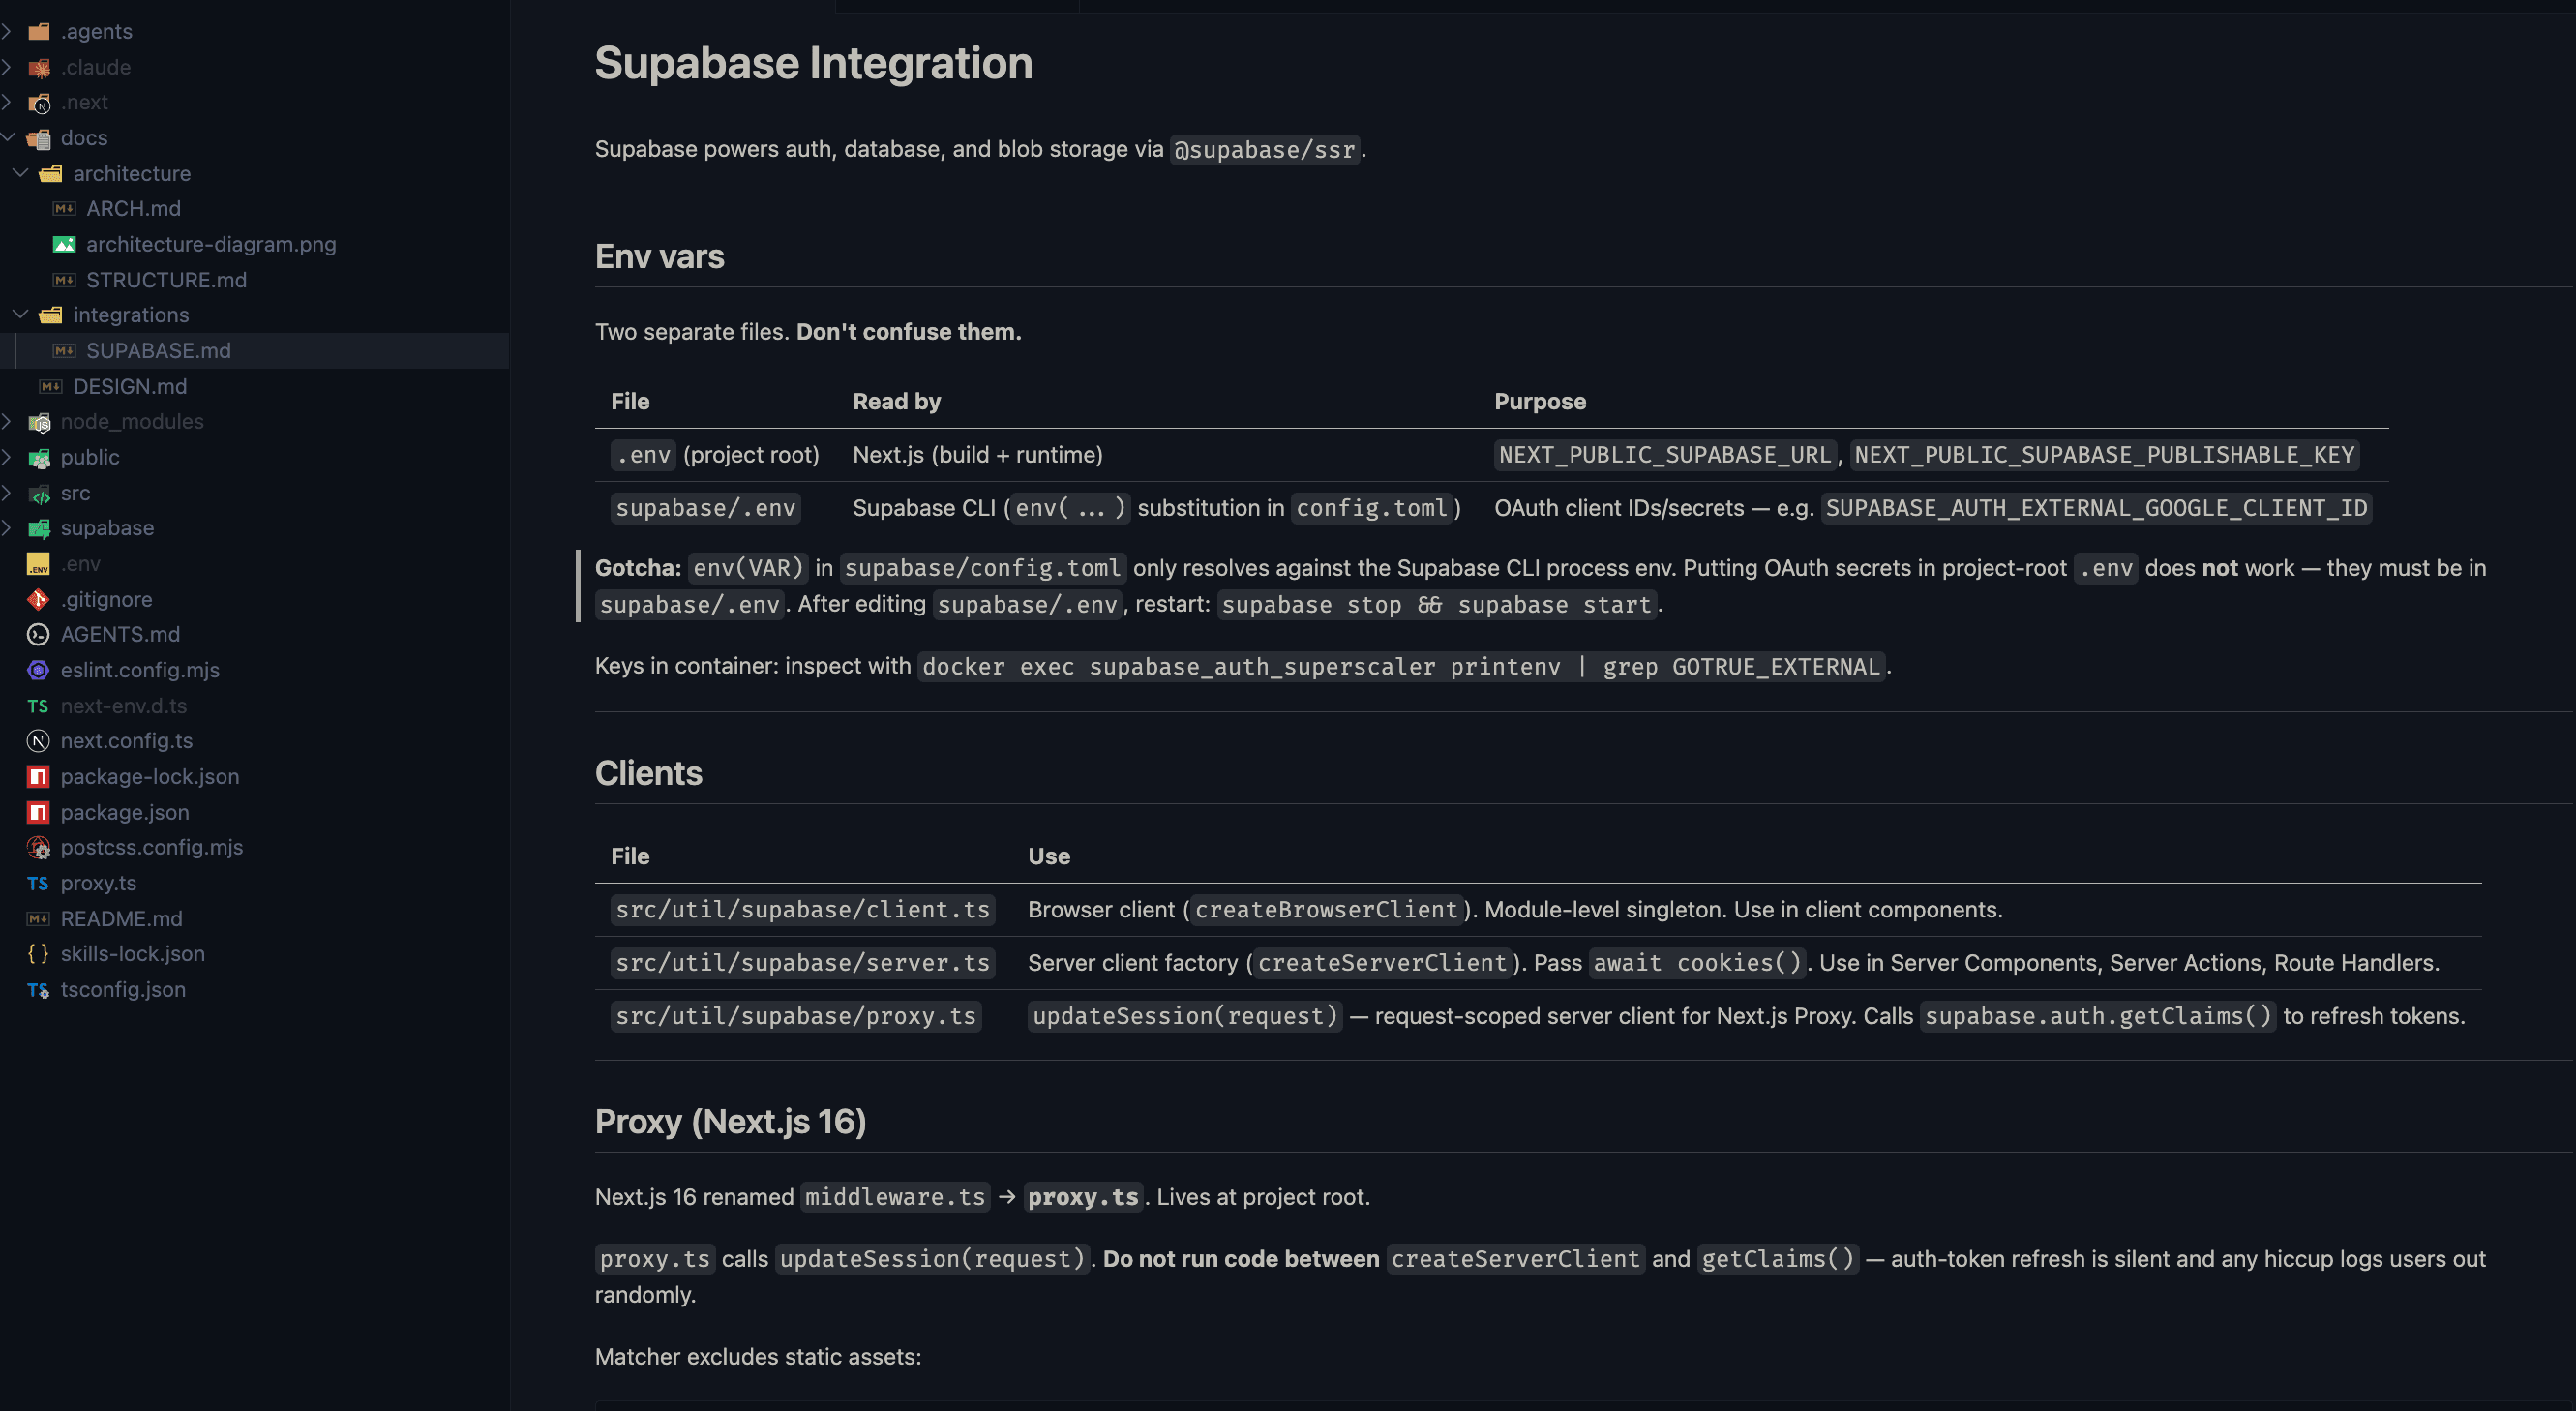Screen dimensions: 2576x1411
Task: Click the markdown icon beside ARCH.md
Action: click(64, 209)
